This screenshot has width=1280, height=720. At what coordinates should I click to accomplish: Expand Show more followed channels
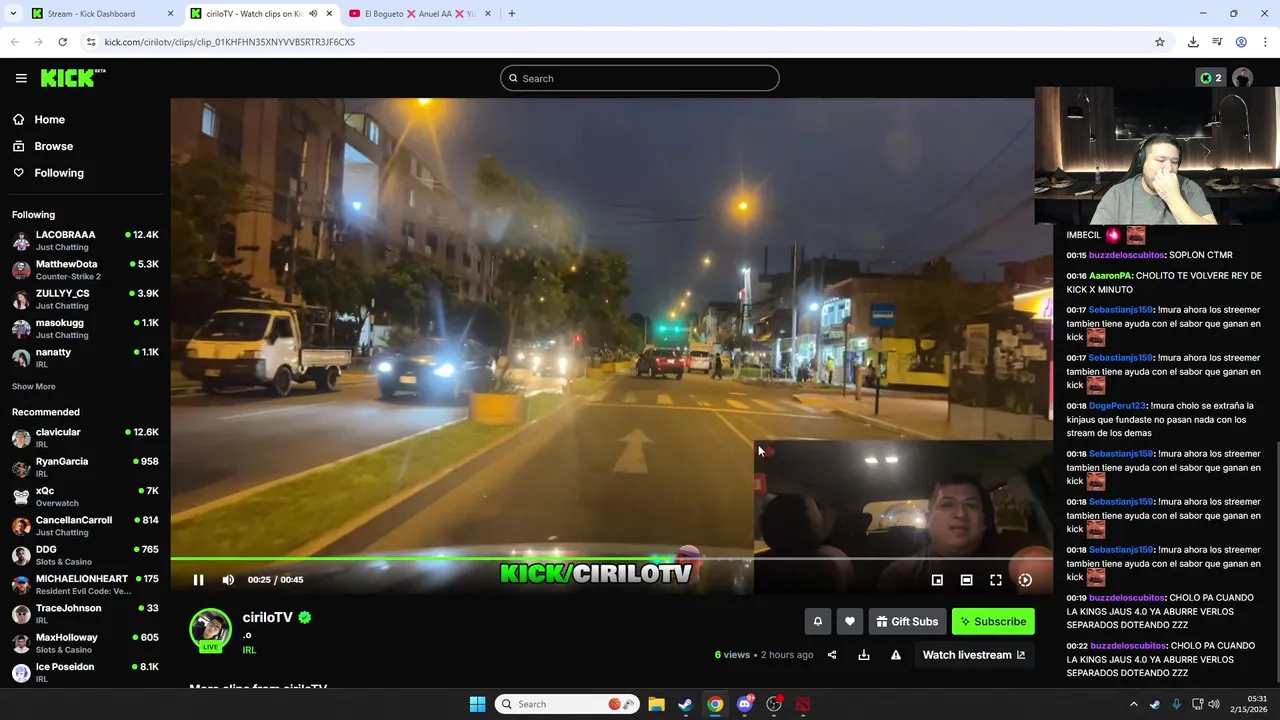(x=34, y=387)
